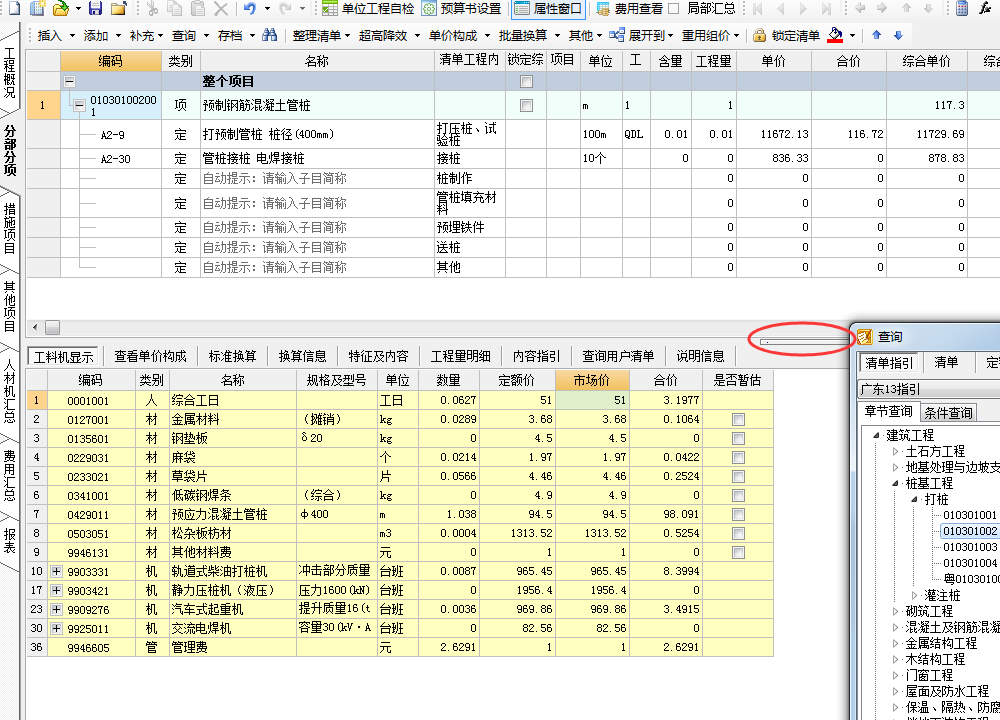This screenshot has height=720, width=1000.
Task: Click the calculator icon
Action: point(962,8)
